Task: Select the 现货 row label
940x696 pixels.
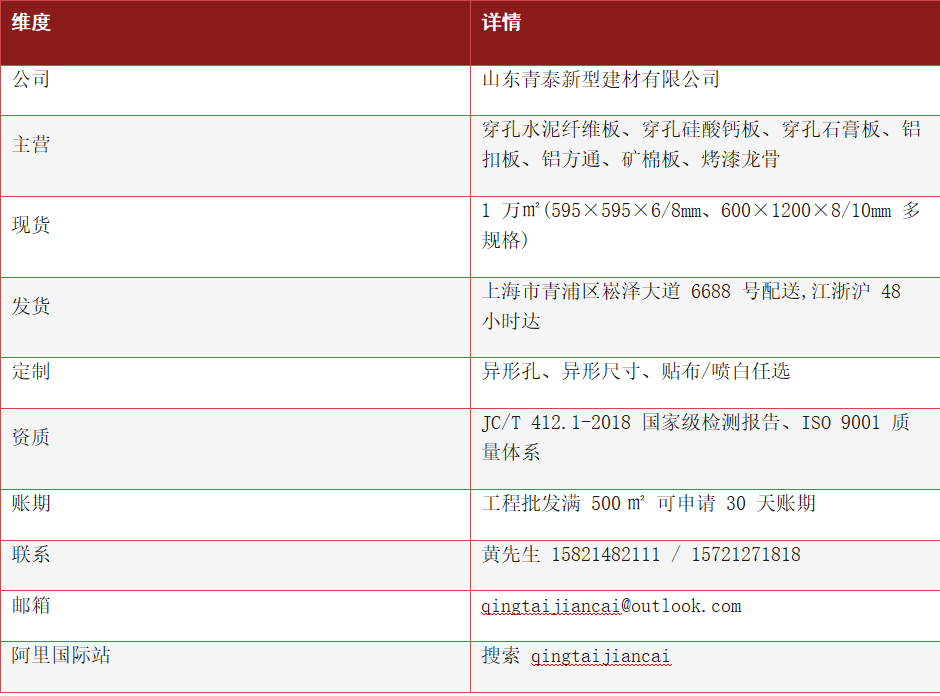Action: (31, 225)
